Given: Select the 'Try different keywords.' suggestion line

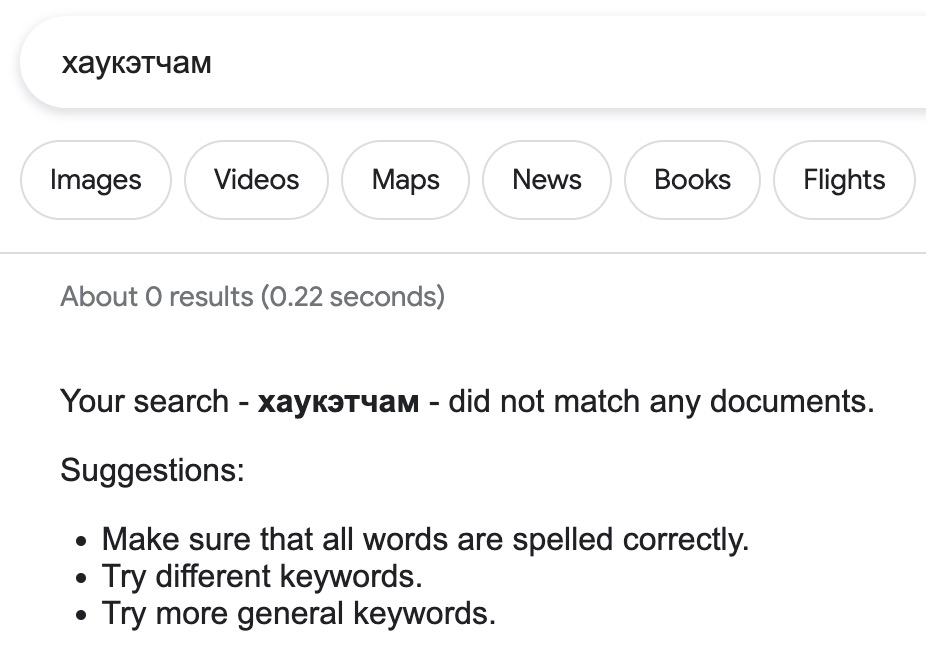Looking at the screenshot, I should pos(262,577).
